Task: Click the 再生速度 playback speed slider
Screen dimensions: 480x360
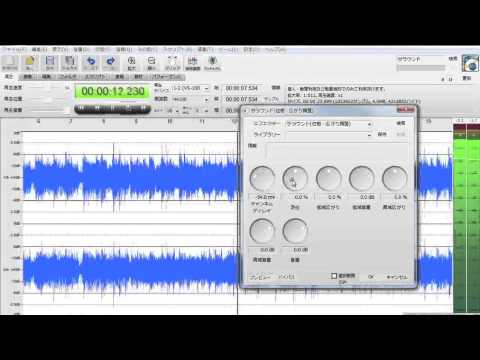Action: click(46, 88)
